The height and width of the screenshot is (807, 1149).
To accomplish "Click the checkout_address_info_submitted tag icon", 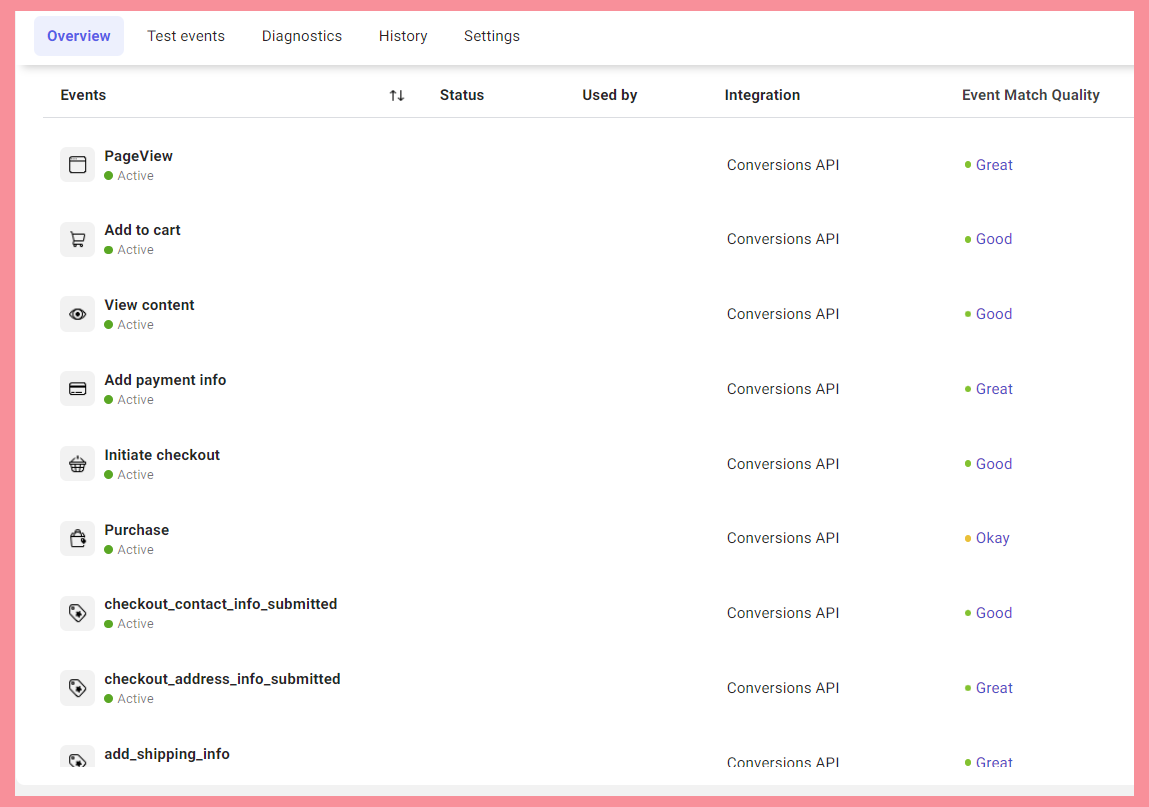I will [x=77, y=688].
